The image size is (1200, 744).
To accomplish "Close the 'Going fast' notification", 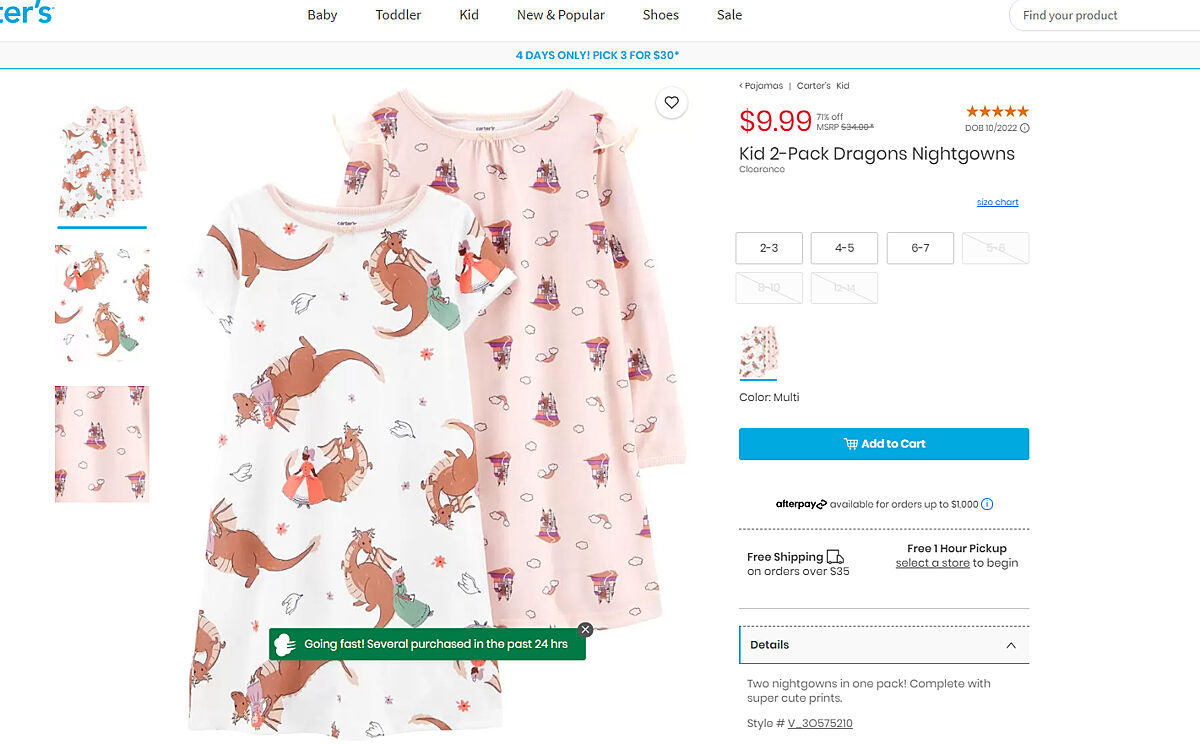I will [x=585, y=629].
